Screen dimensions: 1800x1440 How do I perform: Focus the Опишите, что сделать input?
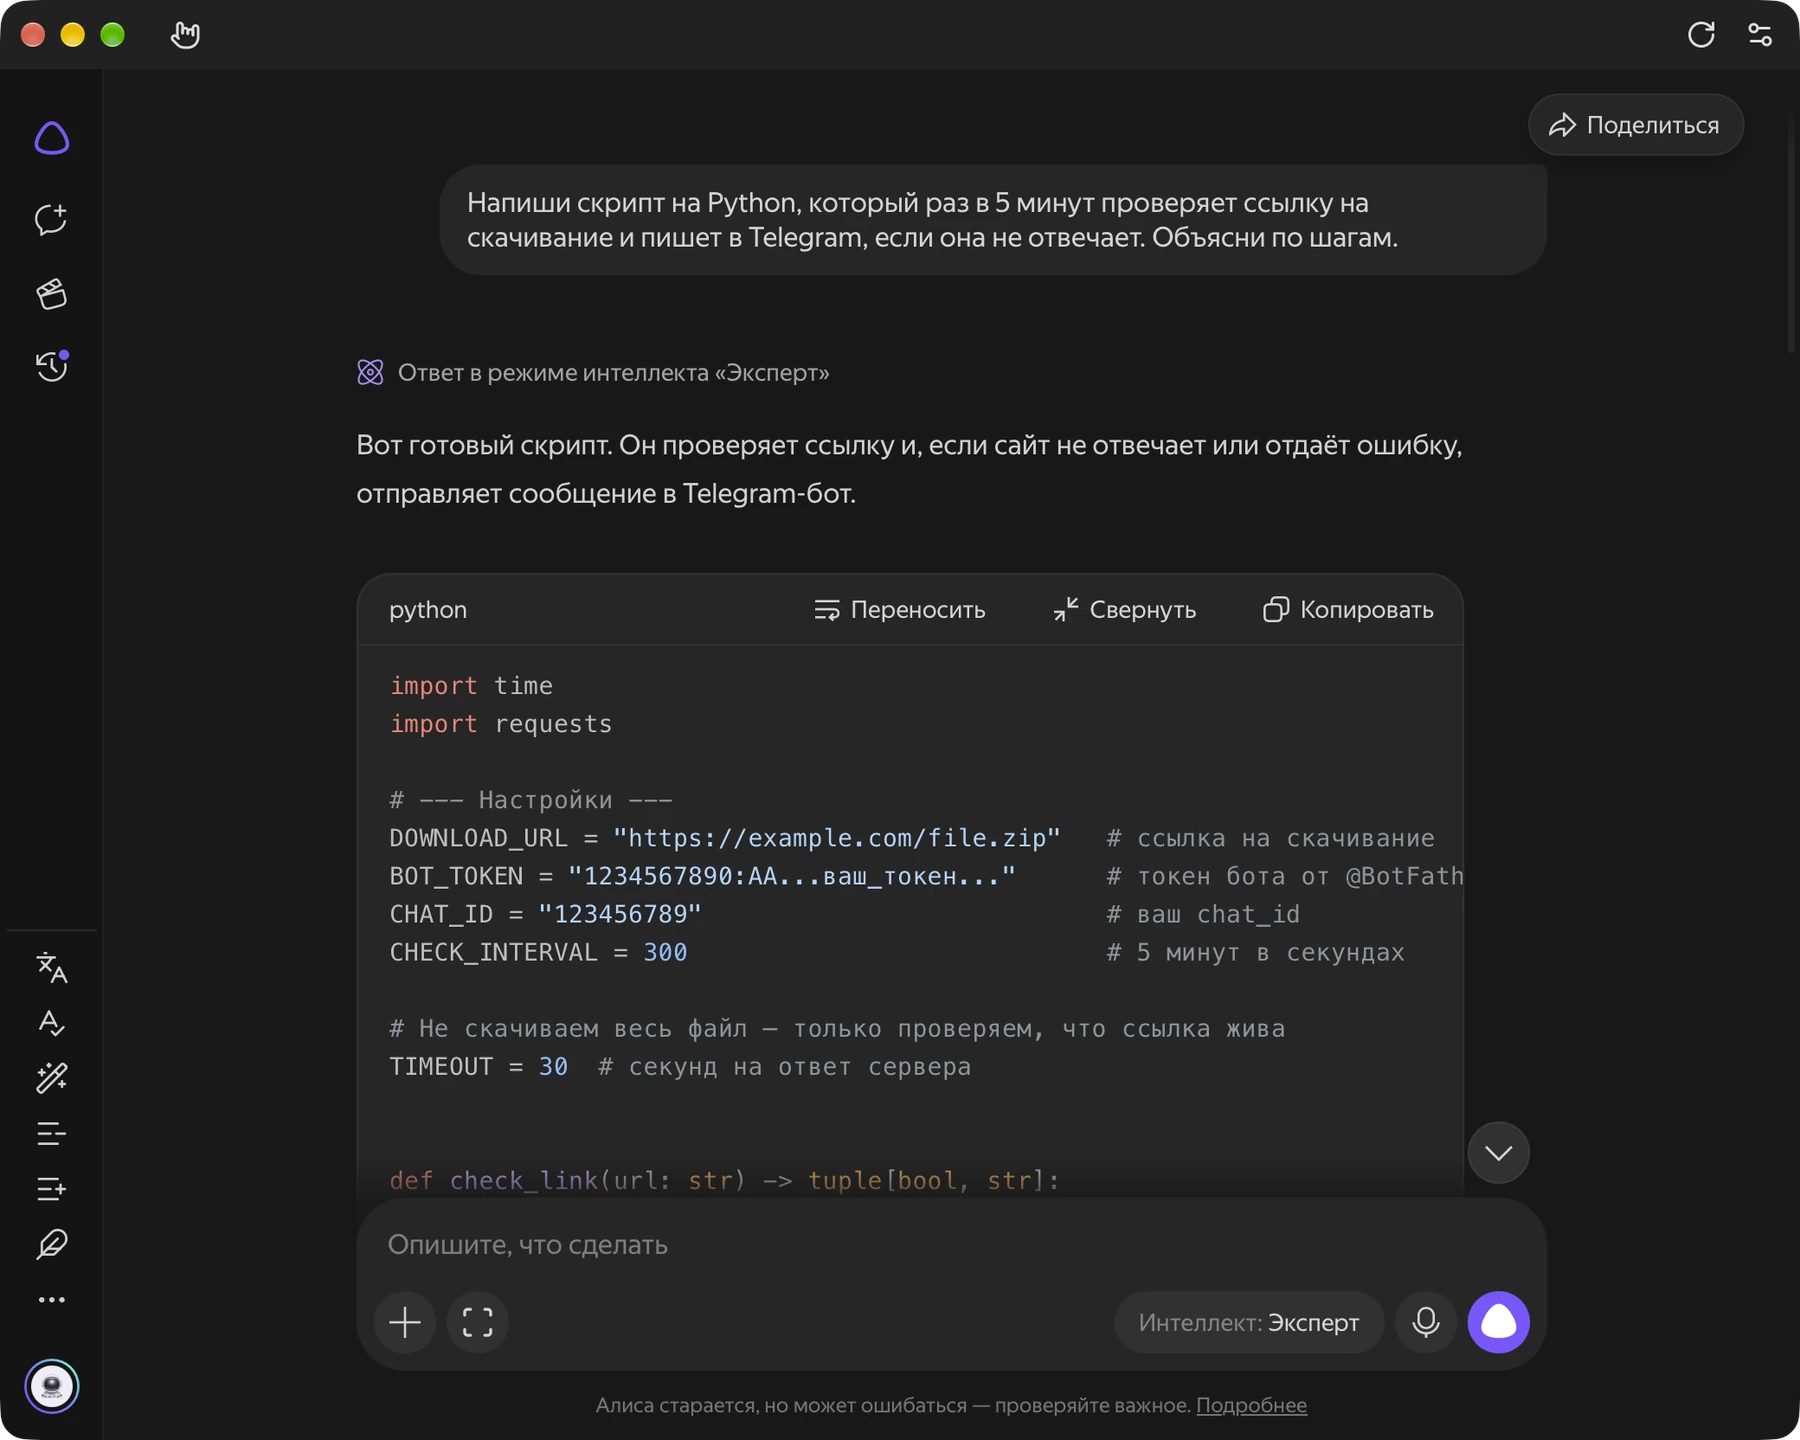pos(950,1245)
